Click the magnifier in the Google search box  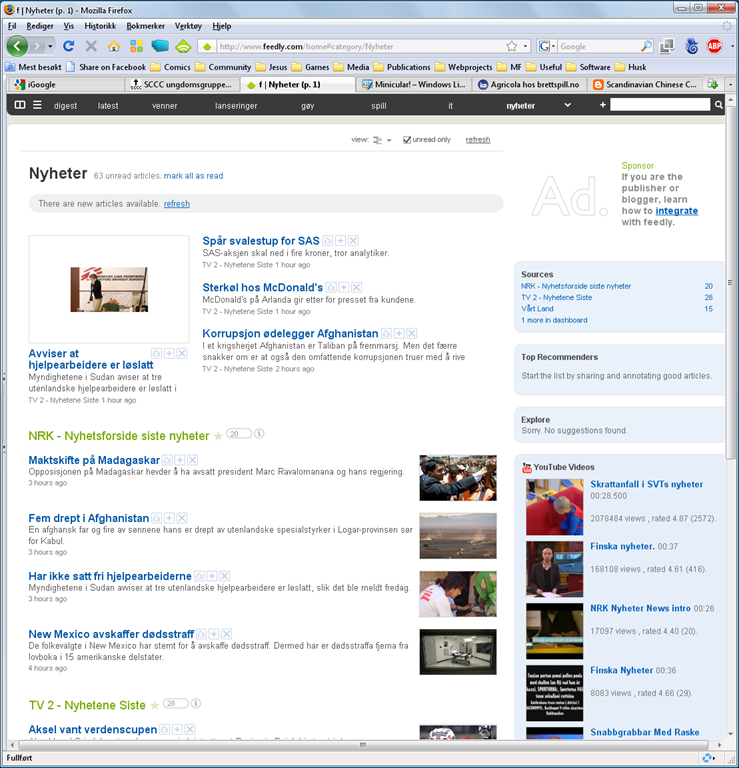tap(646, 46)
